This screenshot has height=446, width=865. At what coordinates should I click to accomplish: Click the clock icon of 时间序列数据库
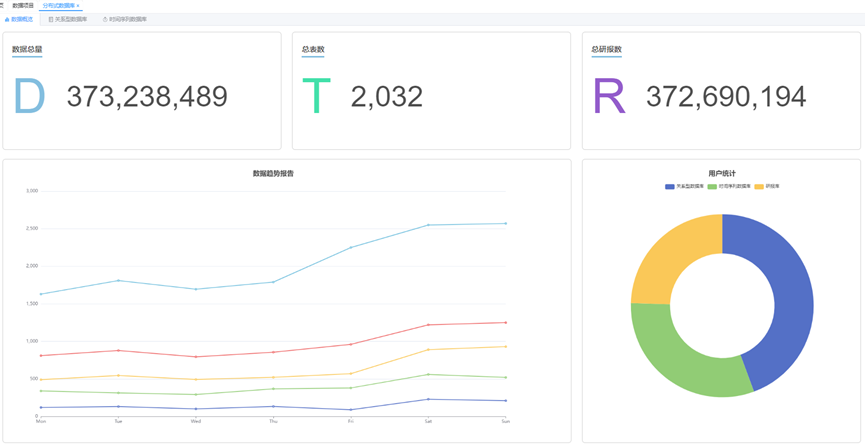[x=105, y=19]
